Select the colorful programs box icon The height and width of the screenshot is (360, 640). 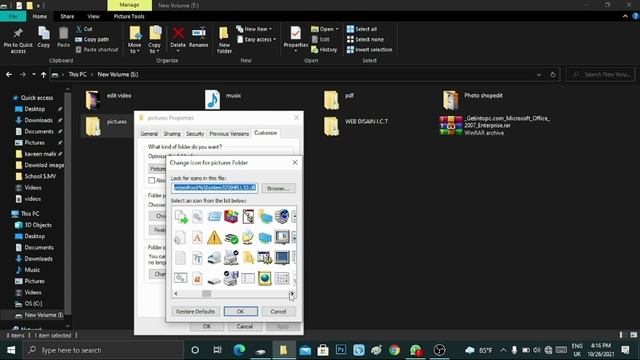231,216
